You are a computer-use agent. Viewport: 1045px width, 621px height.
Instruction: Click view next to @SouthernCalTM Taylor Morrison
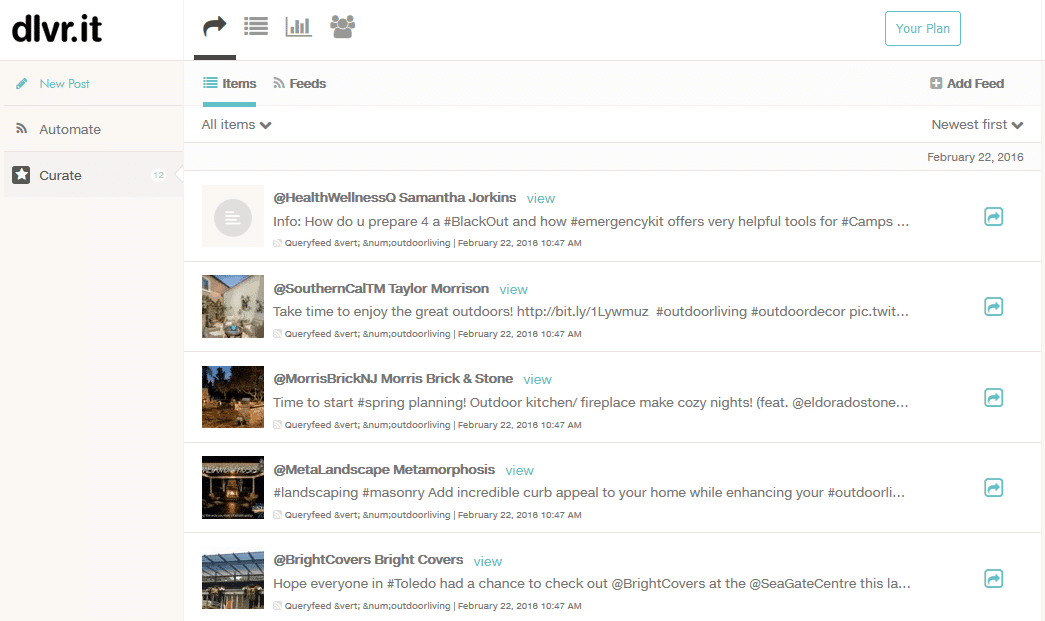coord(513,289)
